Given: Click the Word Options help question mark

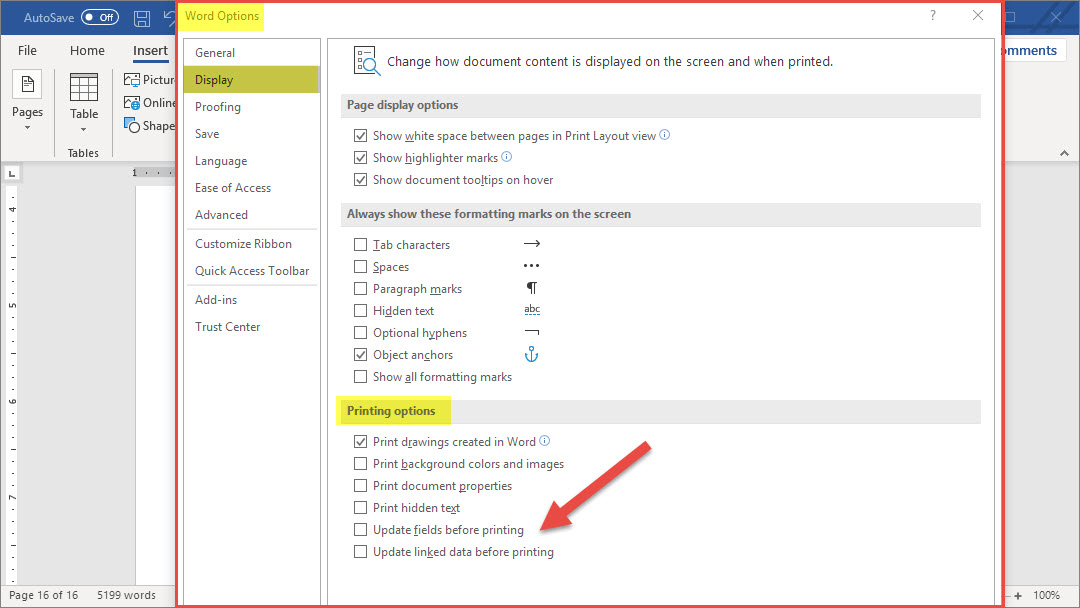Looking at the screenshot, I should 933,15.
